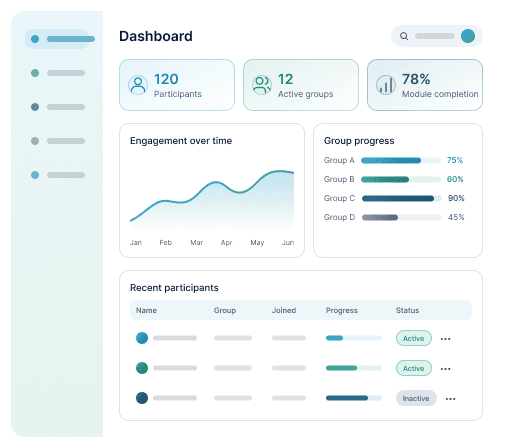The height and width of the screenshot is (448, 510).
Task: Select the highlighted first sidebar item
Action: (x=57, y=39)
